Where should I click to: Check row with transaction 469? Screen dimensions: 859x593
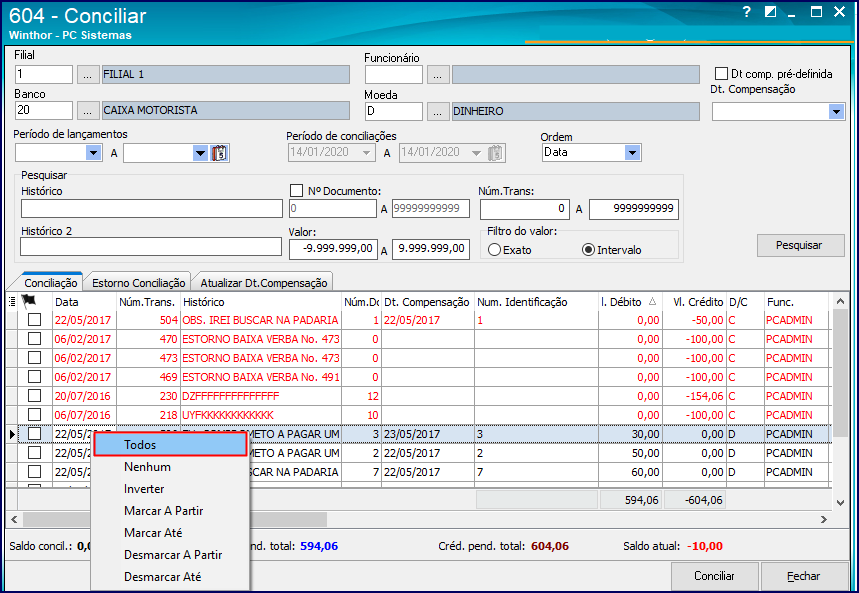click(35, 377)
